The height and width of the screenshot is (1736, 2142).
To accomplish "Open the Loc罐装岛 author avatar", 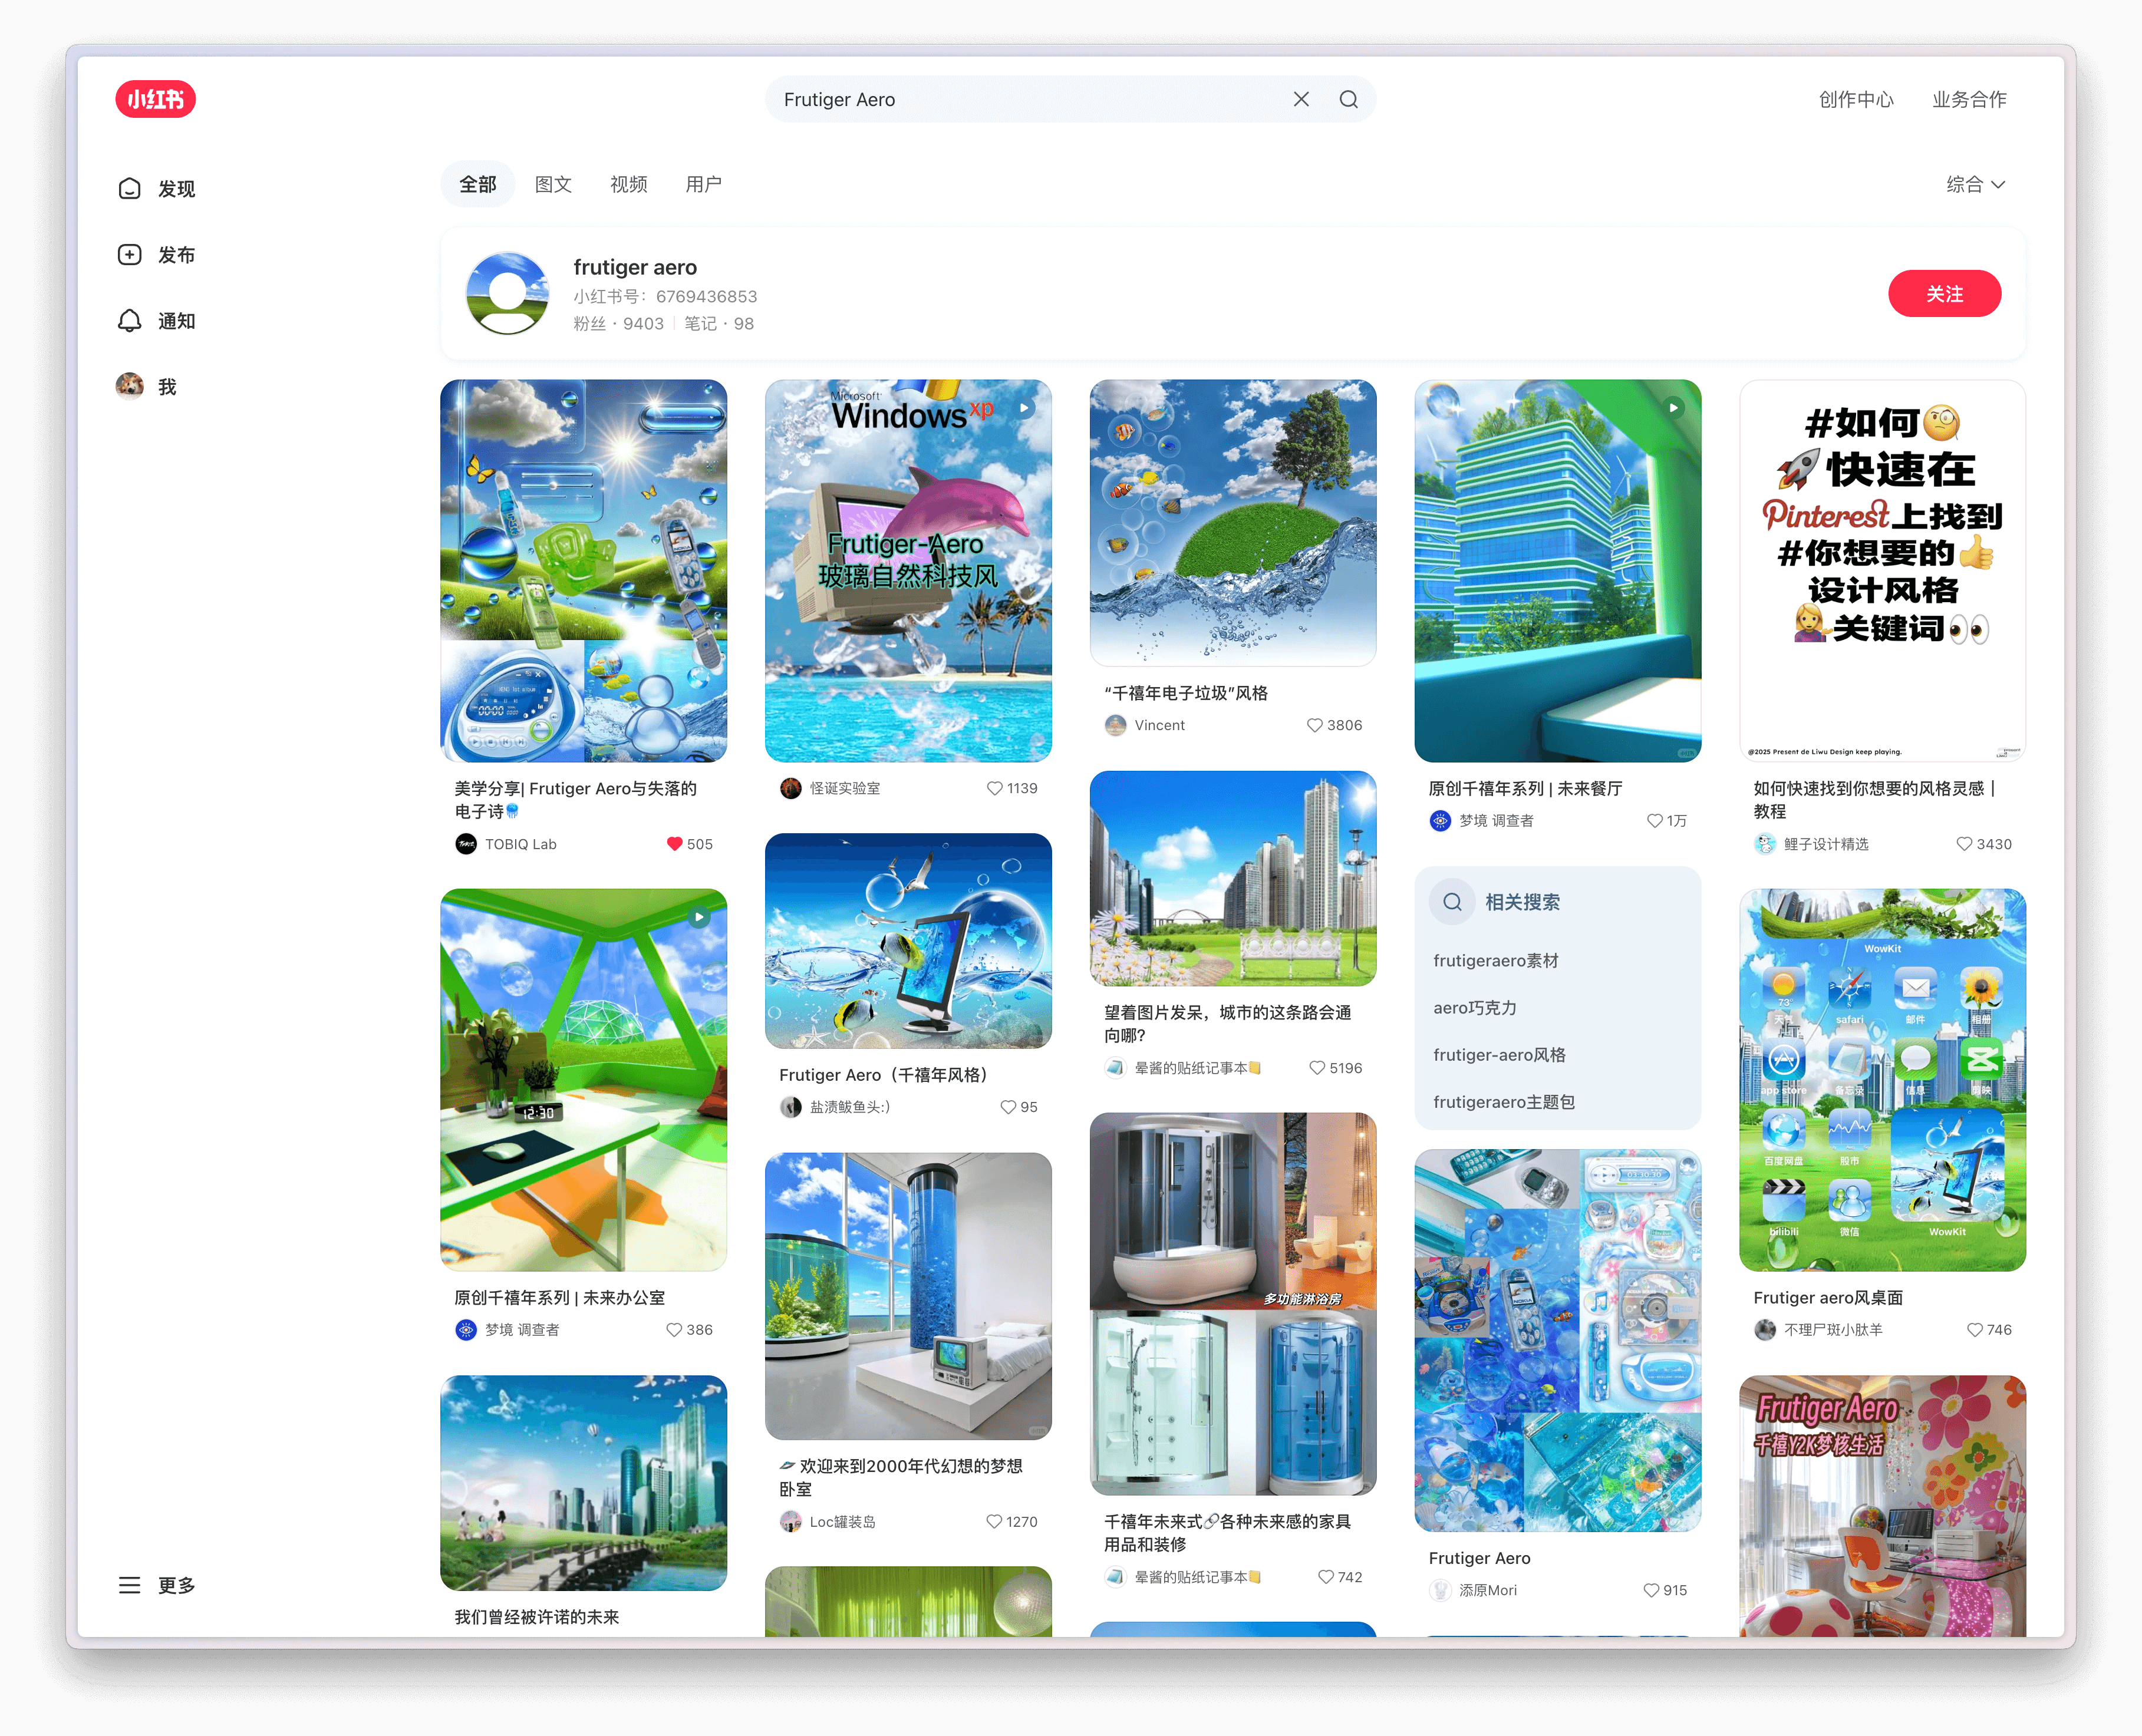I will click(791, 1522).
